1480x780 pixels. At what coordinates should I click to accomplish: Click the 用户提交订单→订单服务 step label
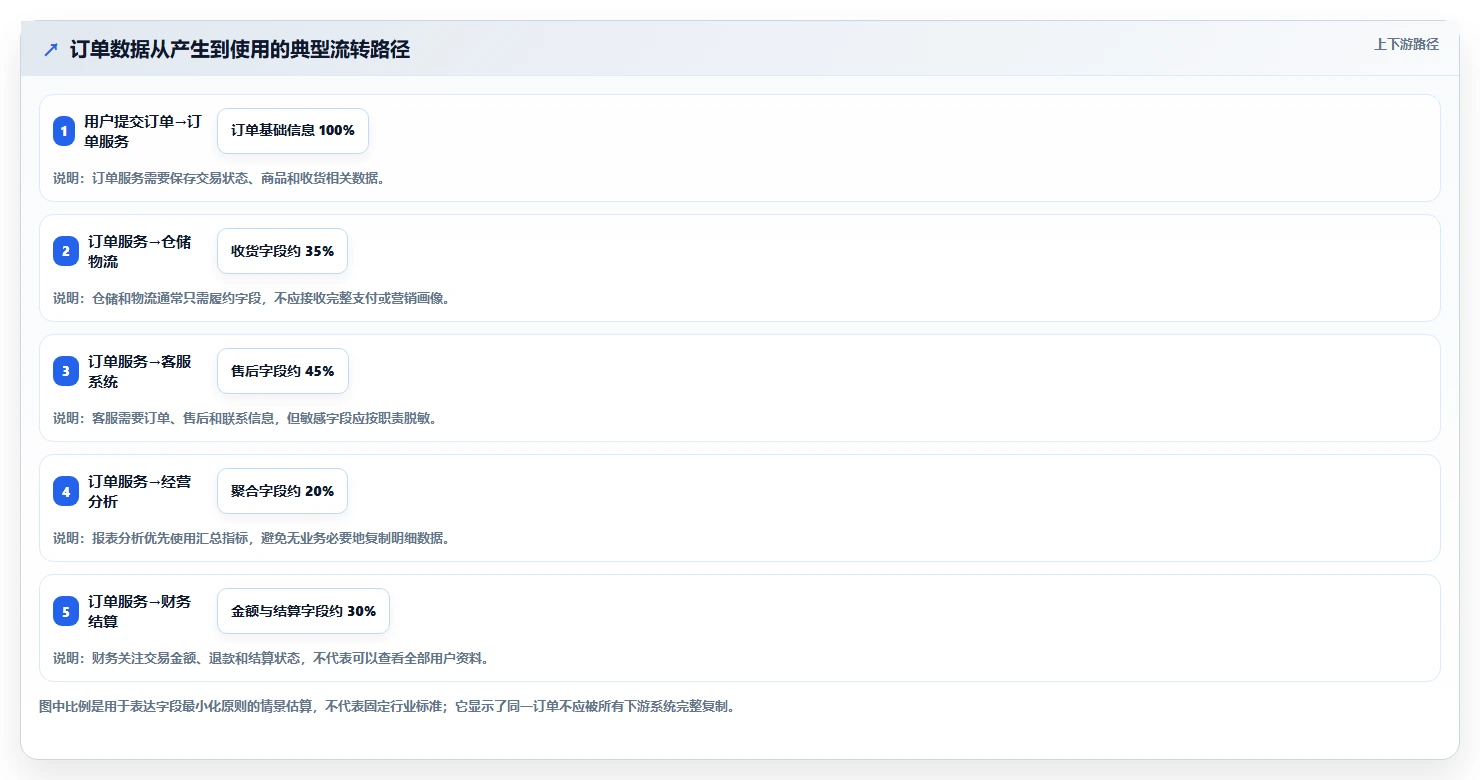coord(144,131)
